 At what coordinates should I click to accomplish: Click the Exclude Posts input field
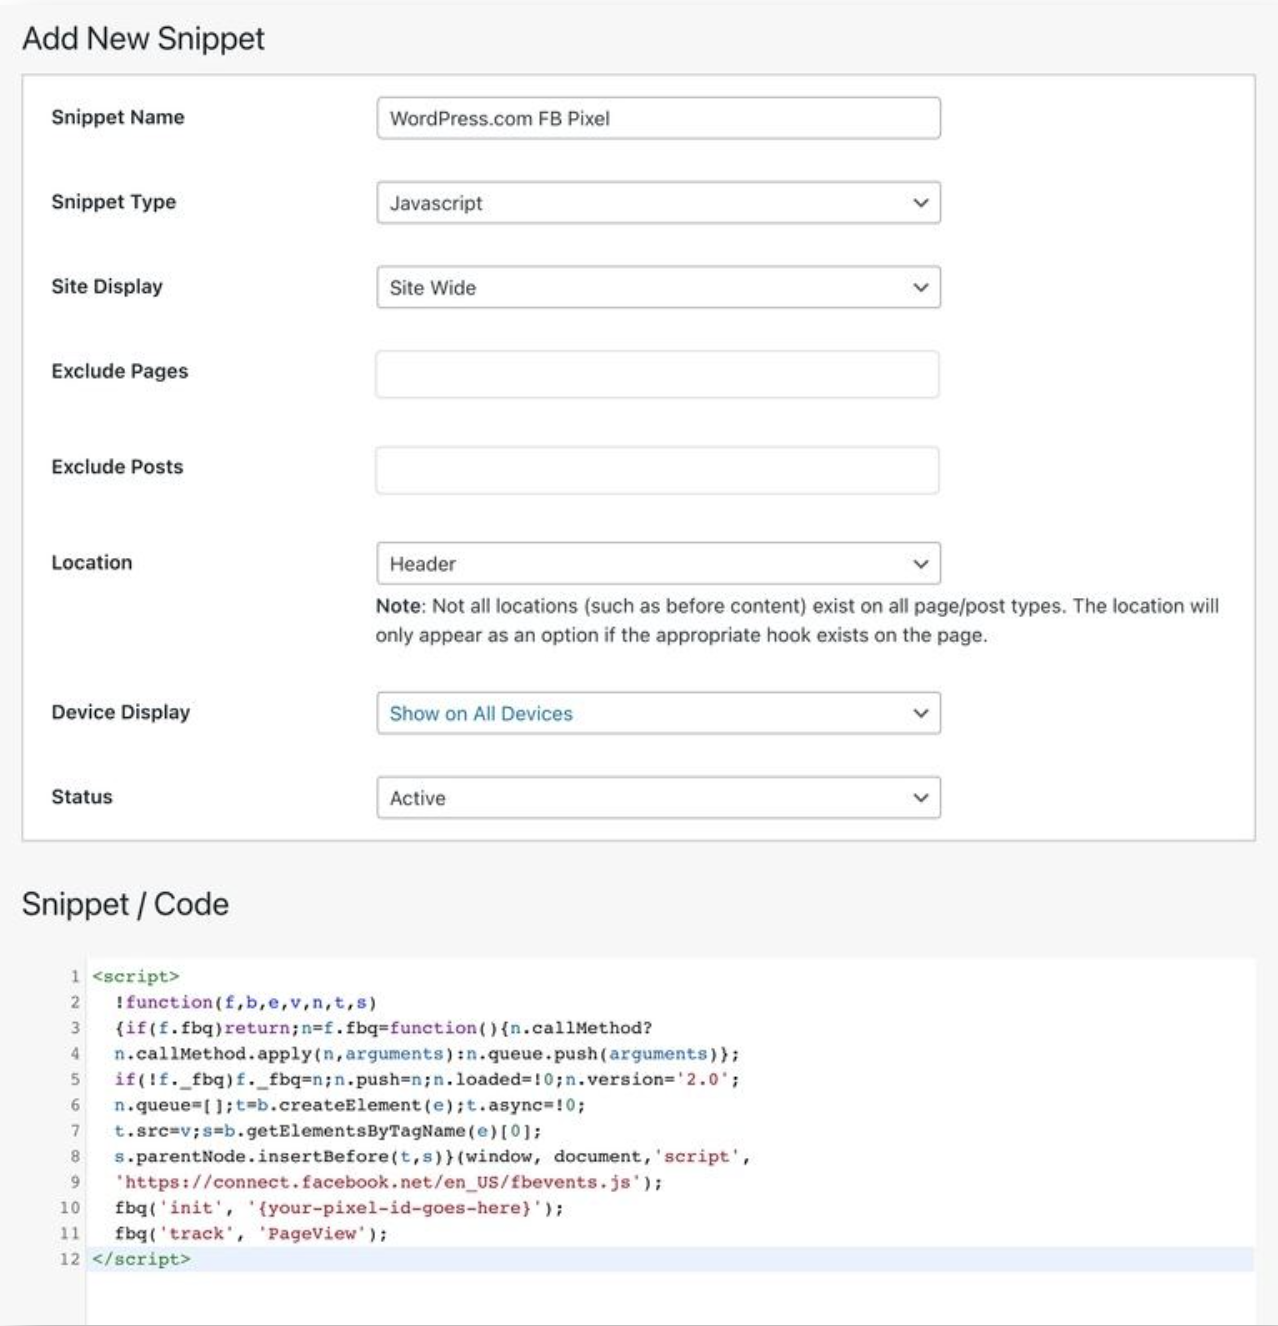(658, 470)
